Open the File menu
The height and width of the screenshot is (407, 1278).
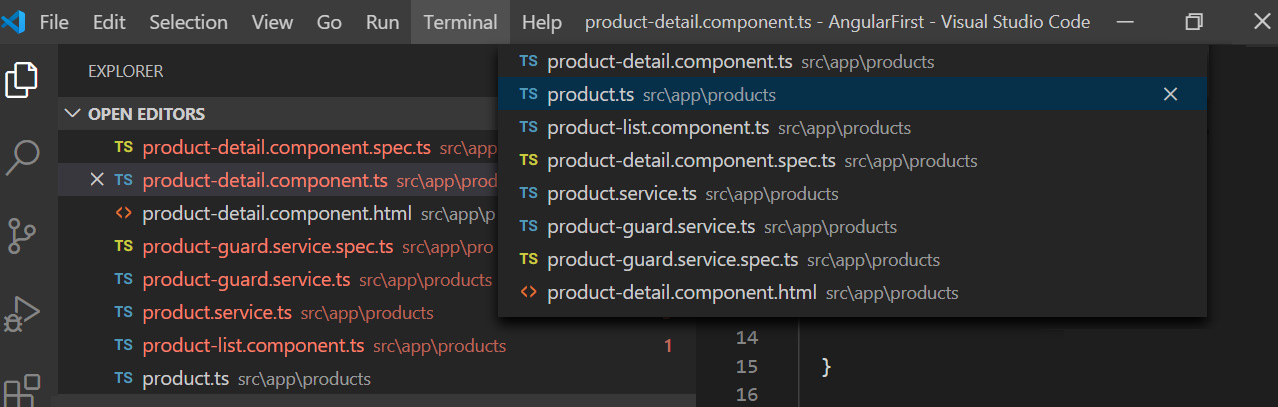[54, 22]
